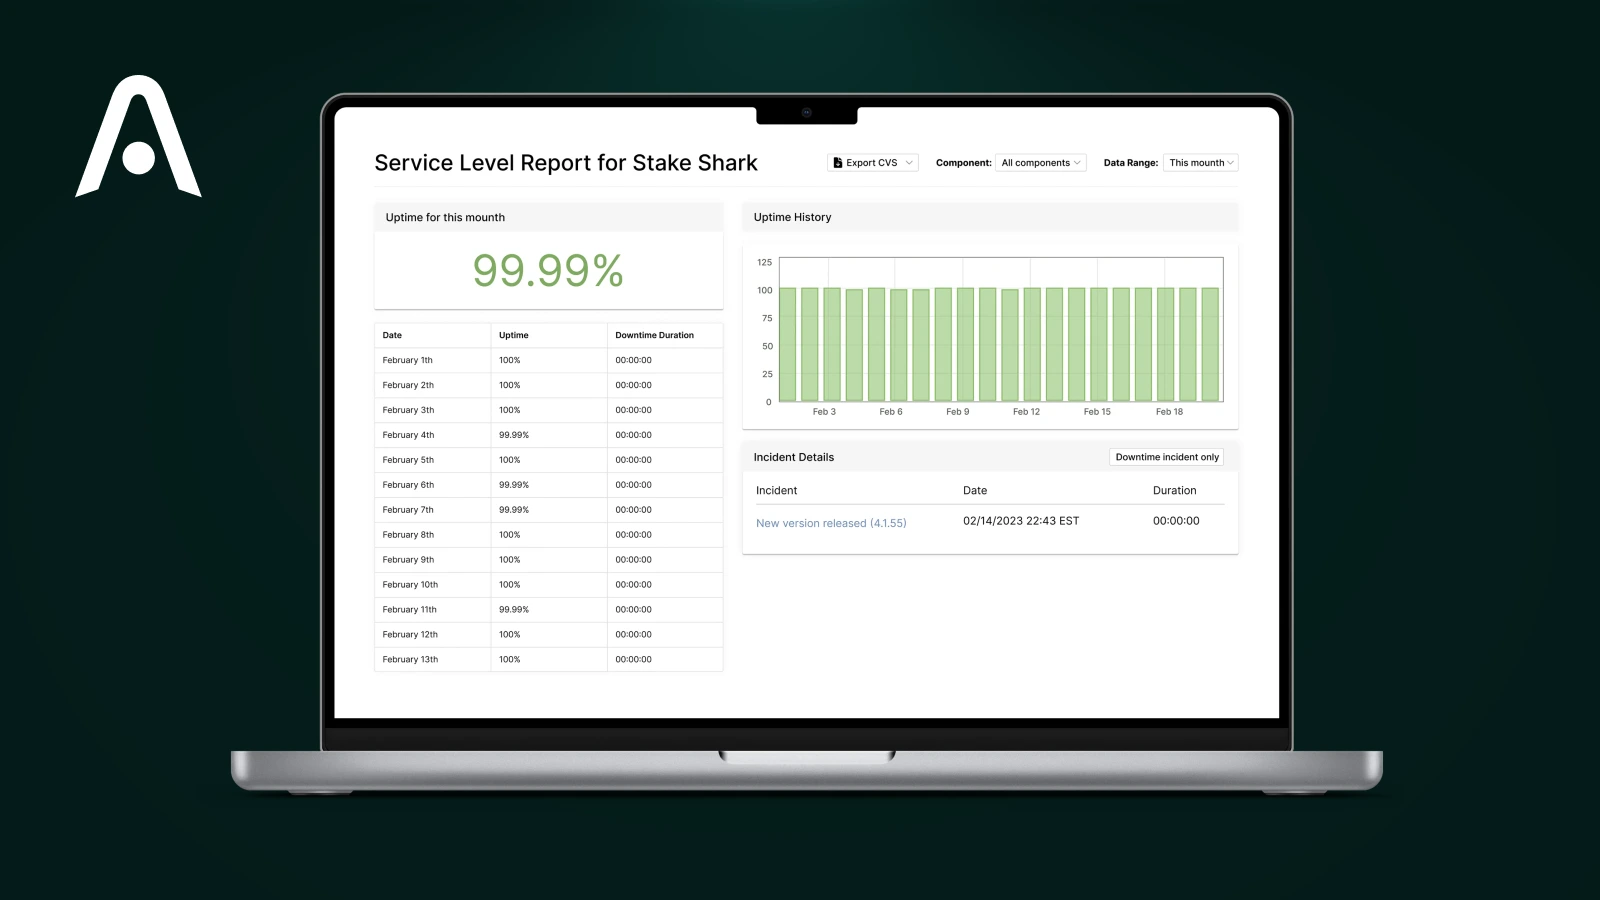
Task: Click the Date column header in uptime table
Action: click(x=391, y=335)
